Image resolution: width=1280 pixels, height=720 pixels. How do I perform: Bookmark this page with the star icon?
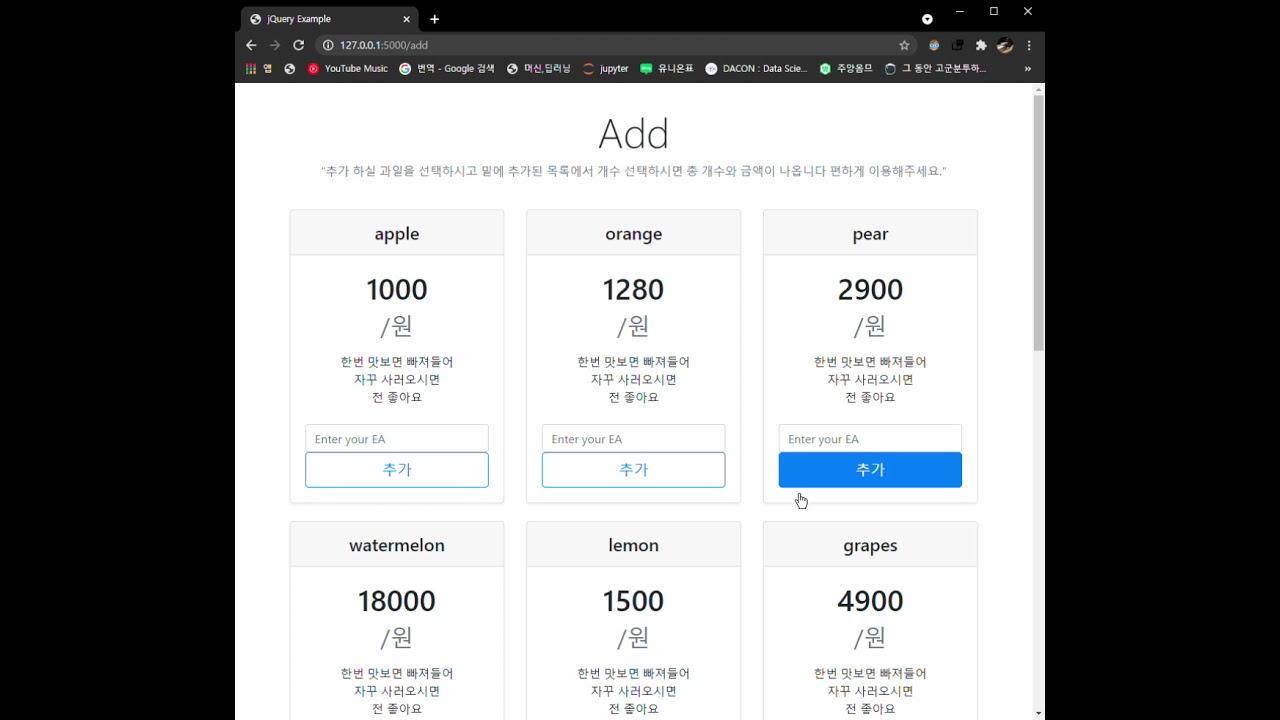tap(904, 45)
